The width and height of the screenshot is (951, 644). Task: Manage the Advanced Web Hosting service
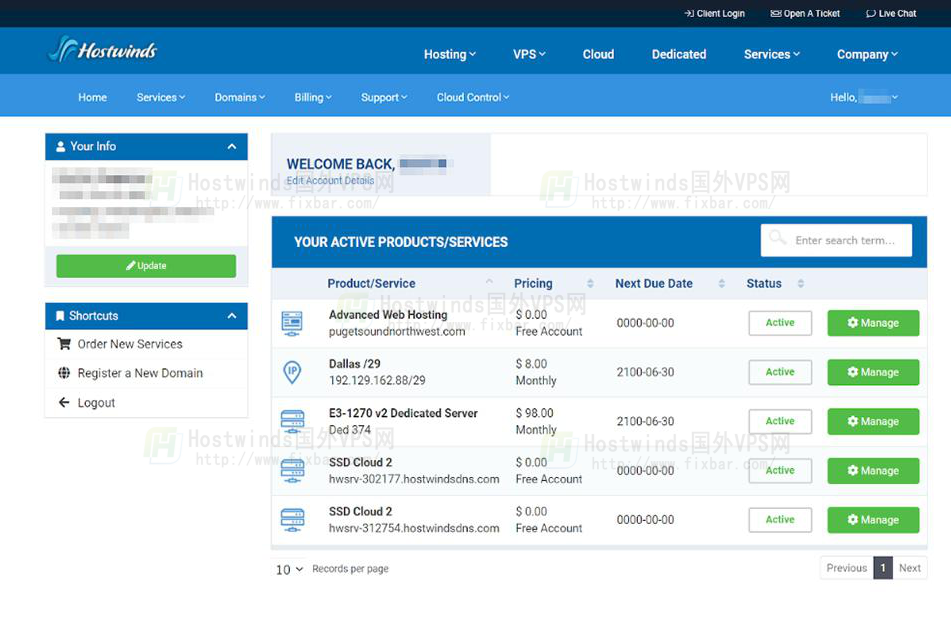[x=873, y=323]
